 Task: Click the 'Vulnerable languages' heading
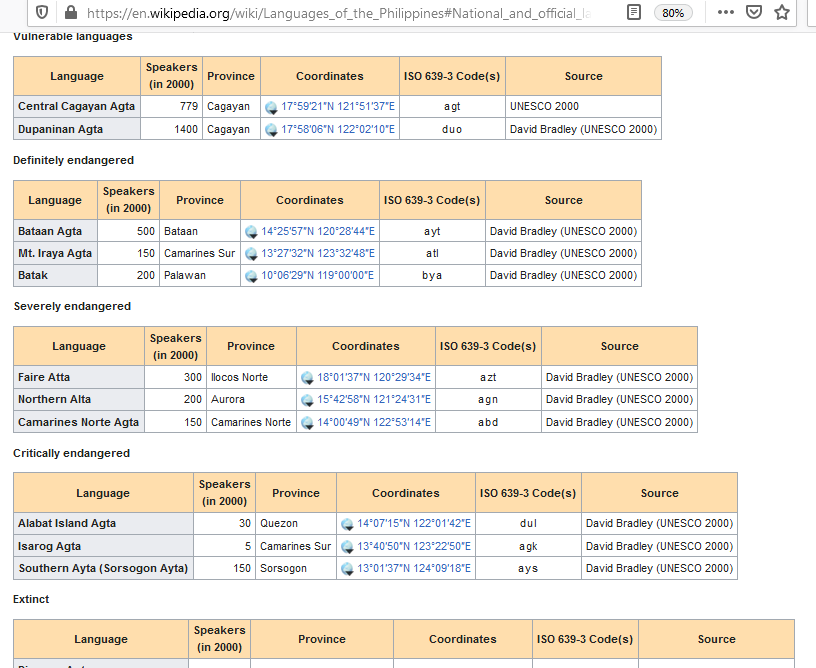(73, 36)
